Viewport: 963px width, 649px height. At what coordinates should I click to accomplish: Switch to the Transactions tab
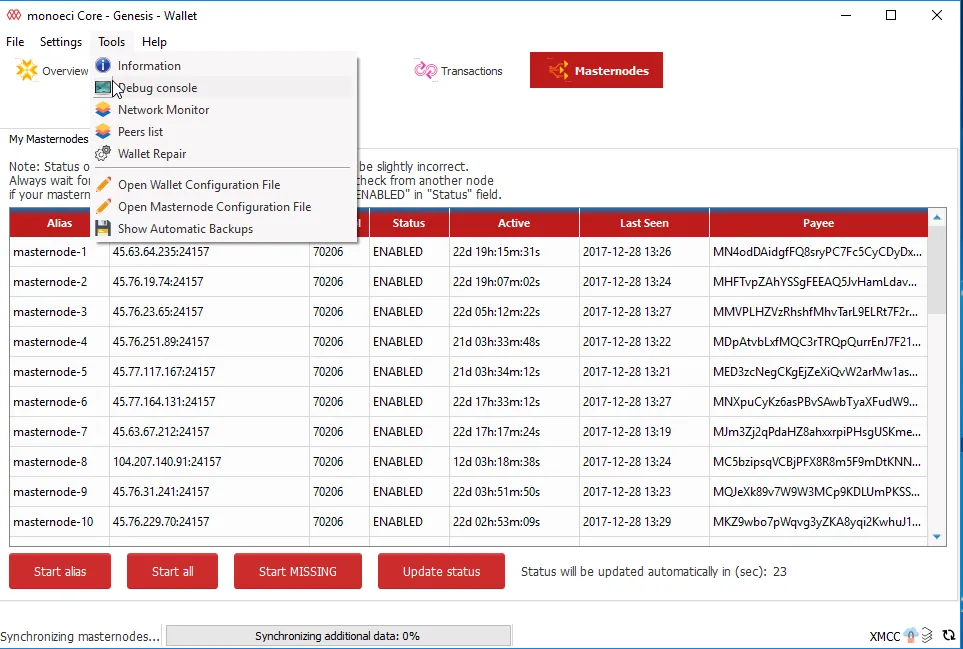pos(458,71)
